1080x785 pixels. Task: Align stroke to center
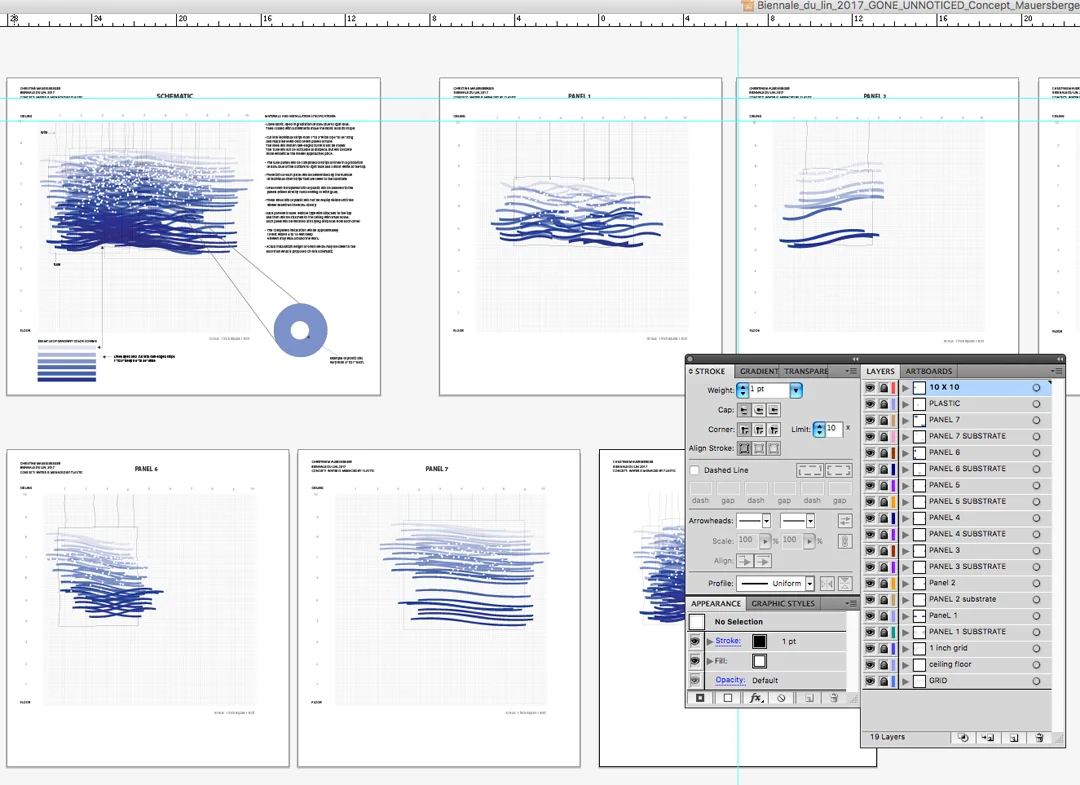tap(745, 448)
